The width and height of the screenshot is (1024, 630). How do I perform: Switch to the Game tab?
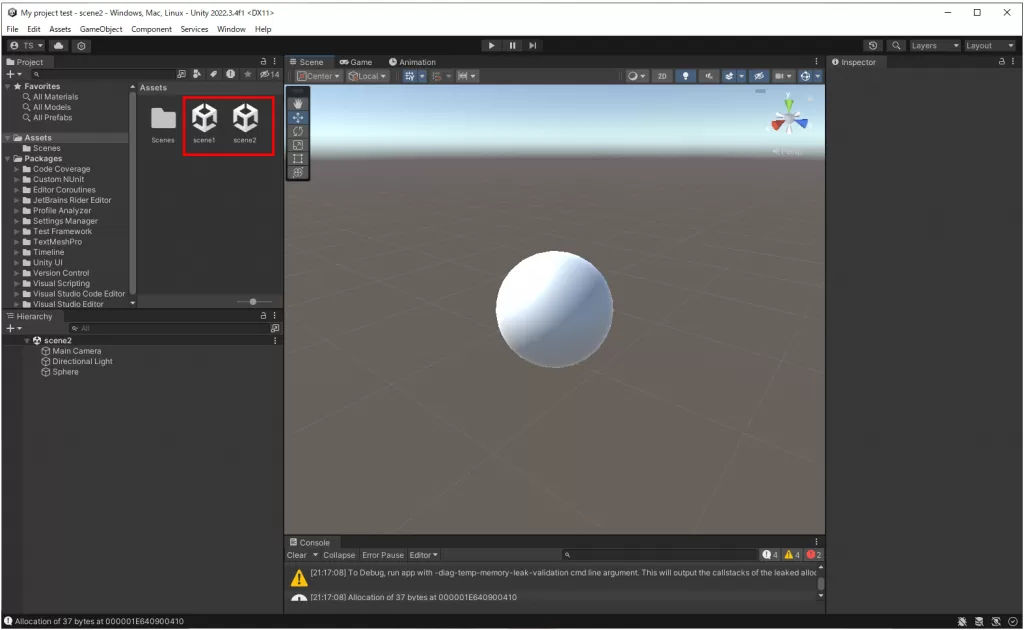356,62
